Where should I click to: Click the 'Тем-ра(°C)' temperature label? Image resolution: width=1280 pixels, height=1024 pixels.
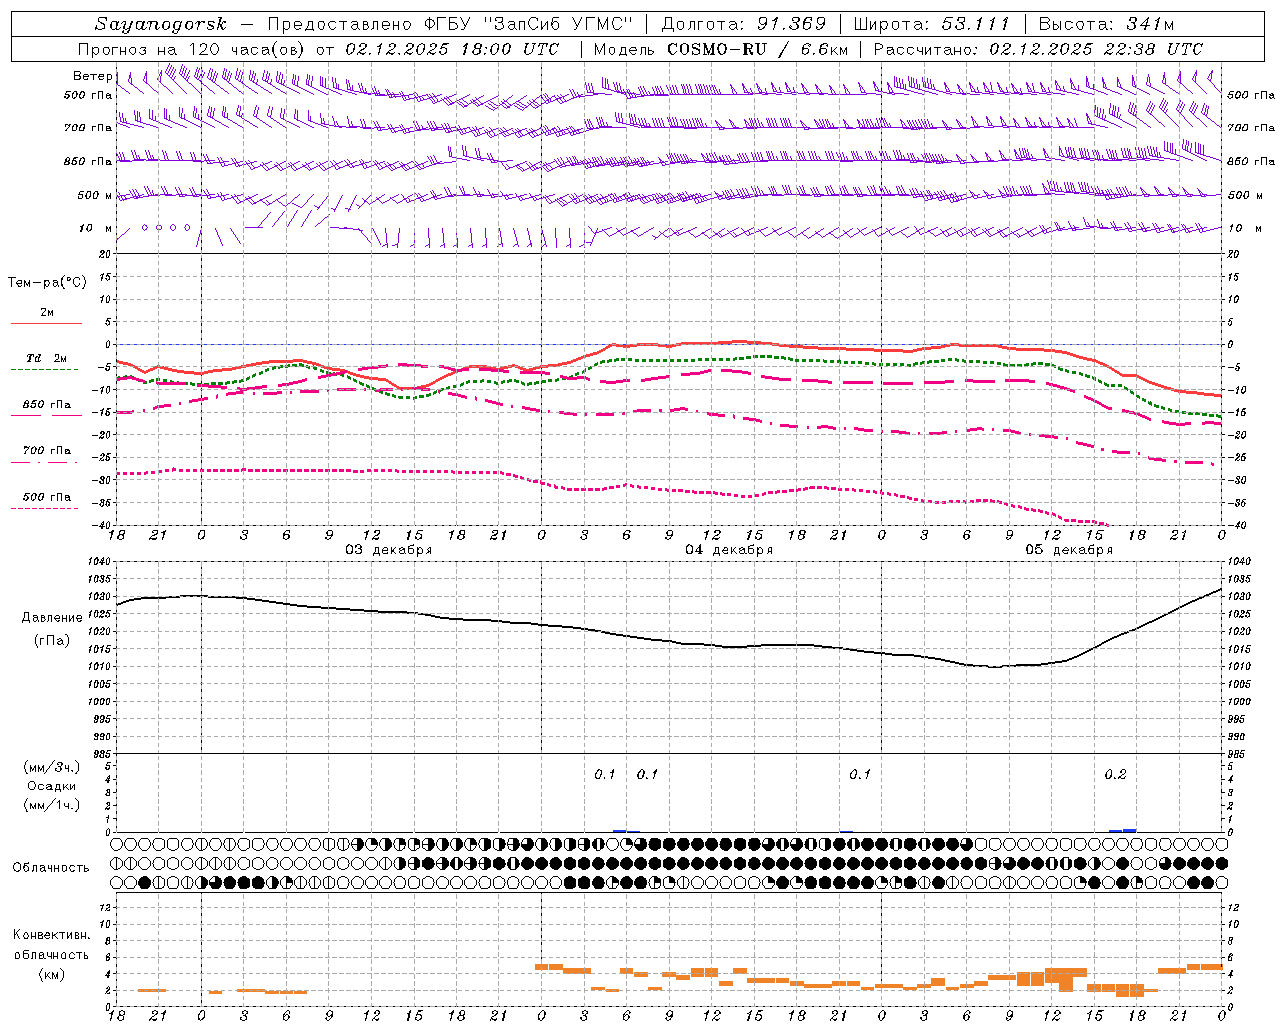pos(47,283)
